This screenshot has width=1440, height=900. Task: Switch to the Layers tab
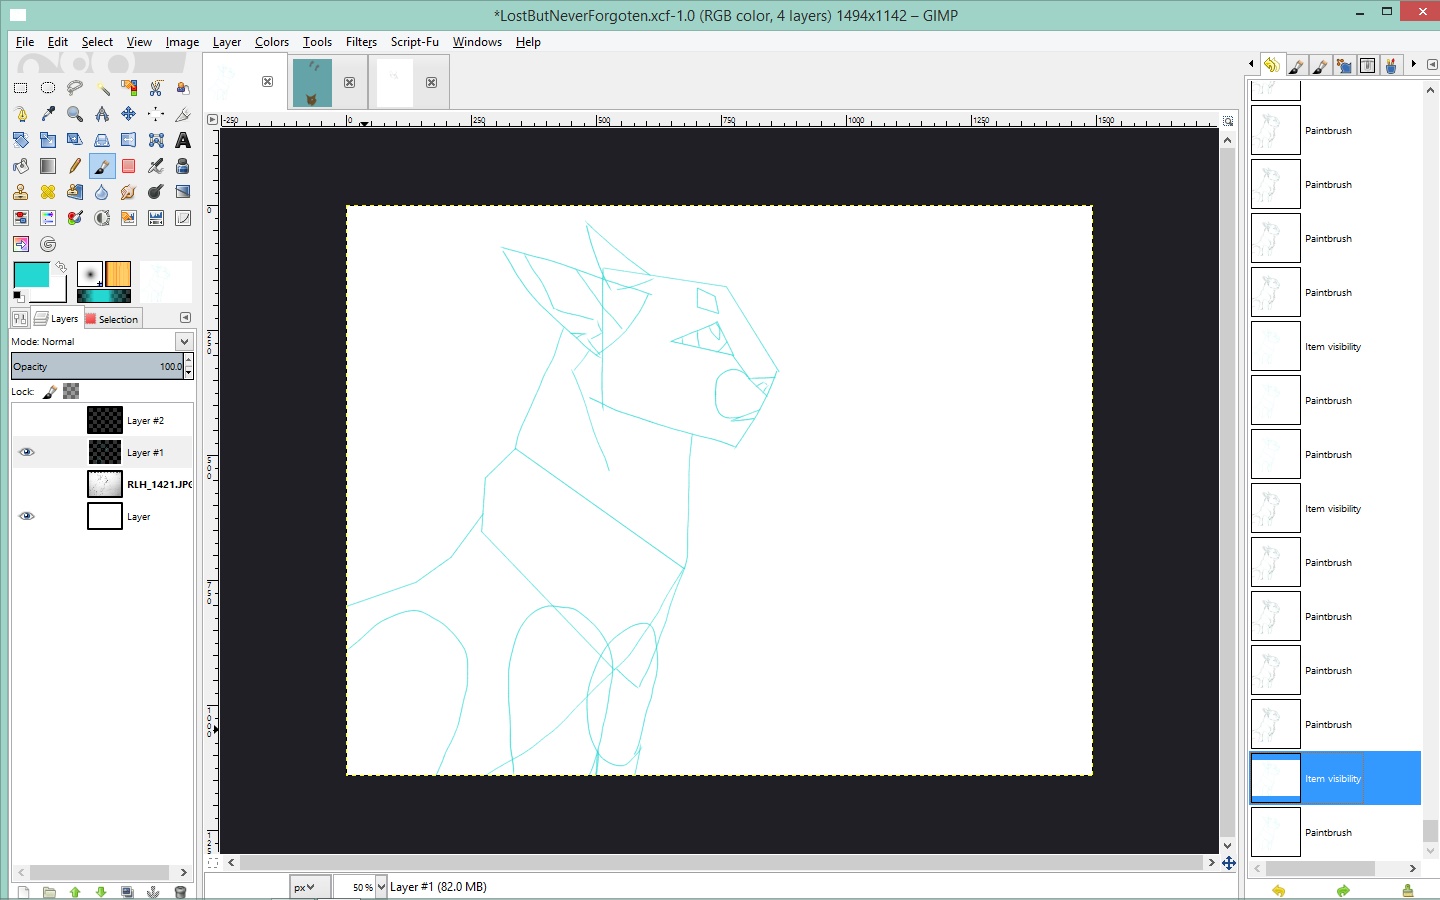(x=57, y=318)
